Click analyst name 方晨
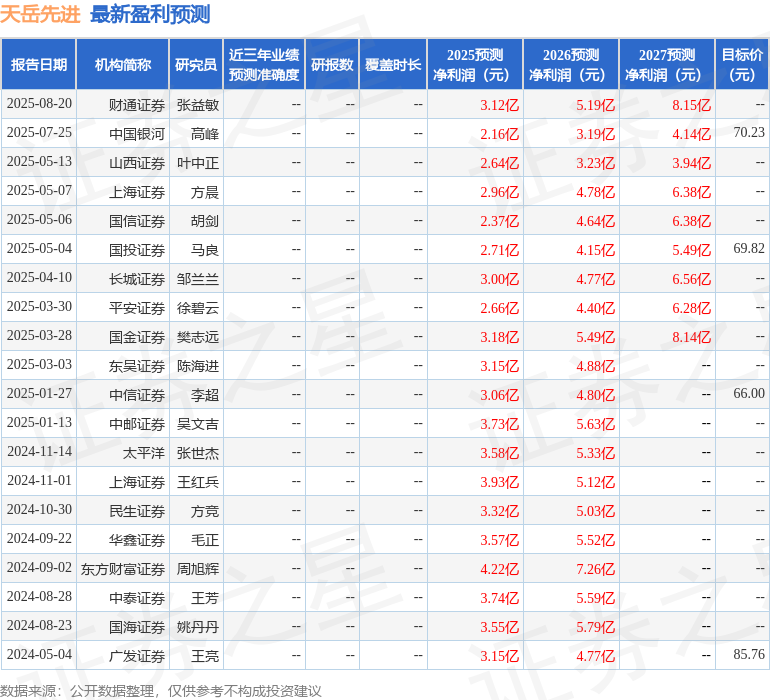This screenshot has height=700, width=770. (205, 192)
